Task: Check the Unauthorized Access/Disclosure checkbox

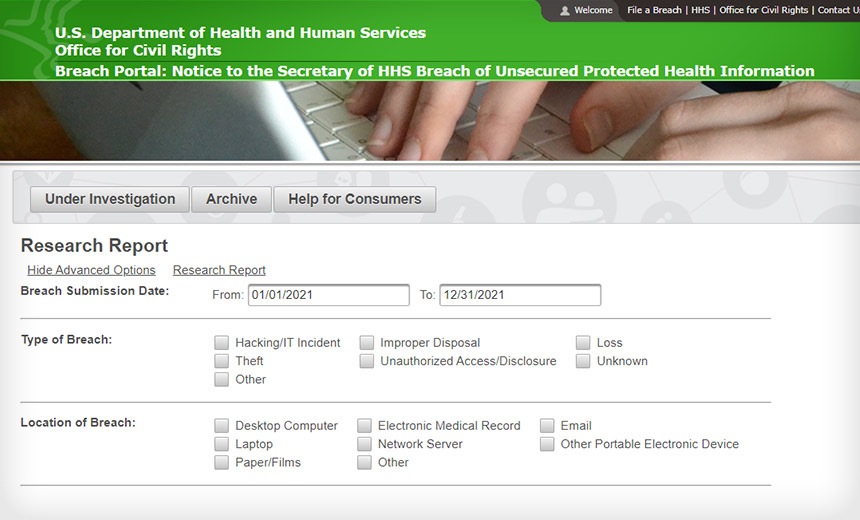Action: click(366, 361)
